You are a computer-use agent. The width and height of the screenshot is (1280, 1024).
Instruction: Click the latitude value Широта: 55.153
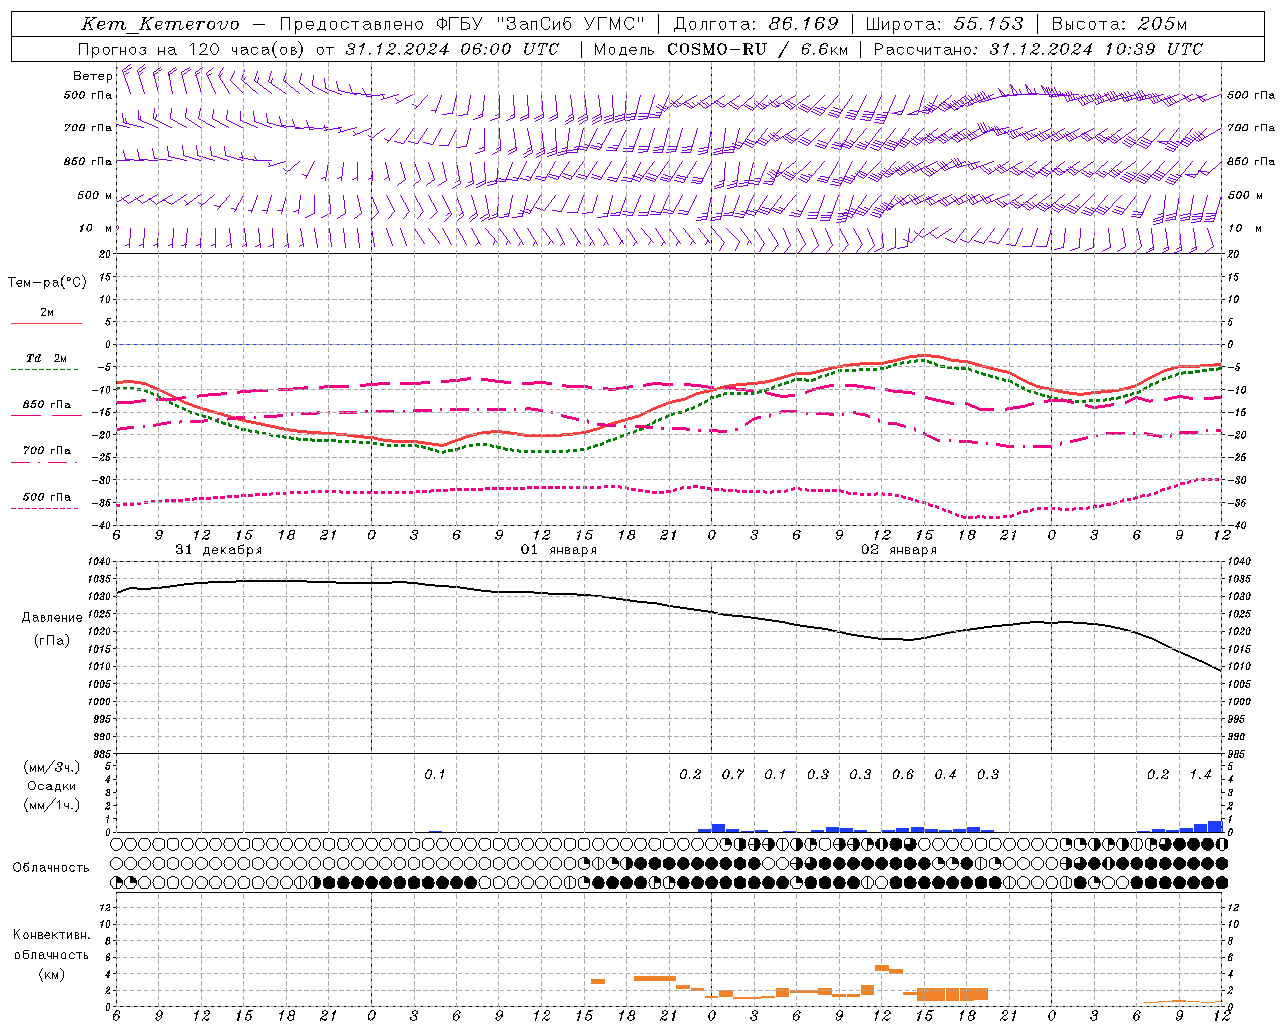[x=944, y=24]
